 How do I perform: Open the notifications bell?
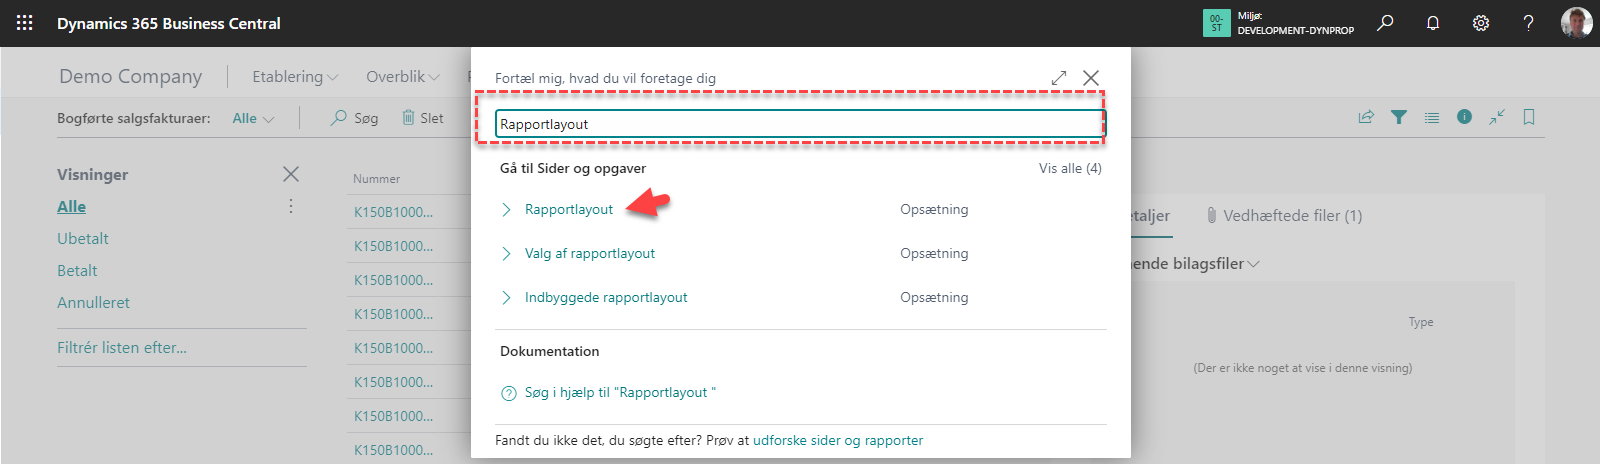click(x=1433, y=22)
